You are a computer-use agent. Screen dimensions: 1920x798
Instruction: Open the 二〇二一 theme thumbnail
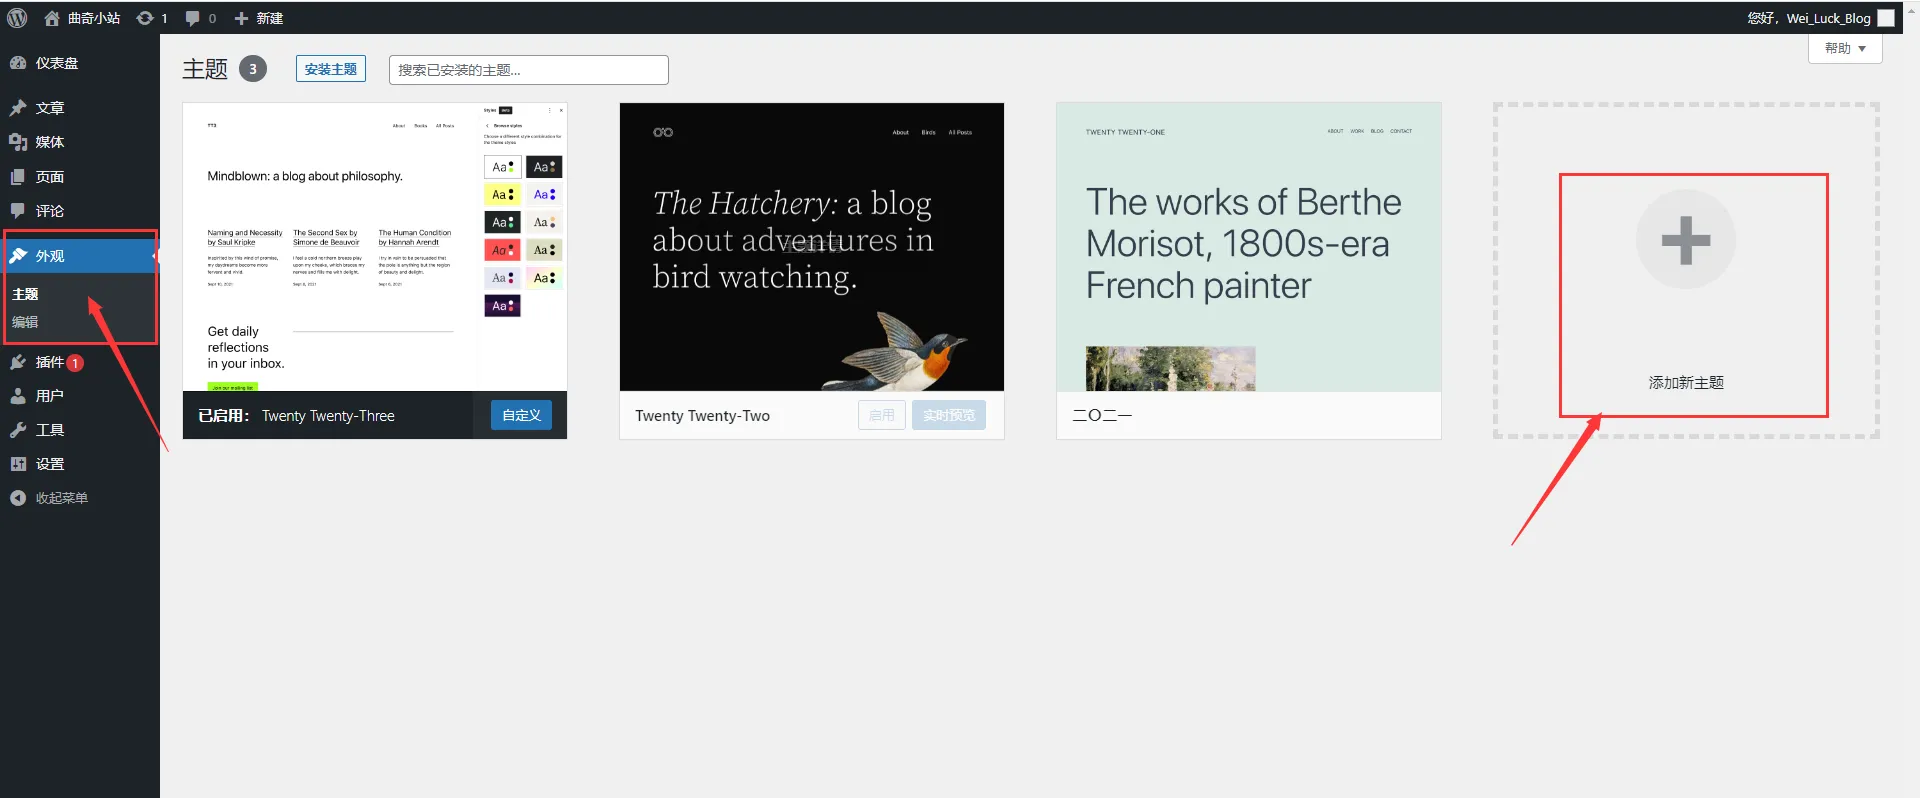pos(1248,246)
